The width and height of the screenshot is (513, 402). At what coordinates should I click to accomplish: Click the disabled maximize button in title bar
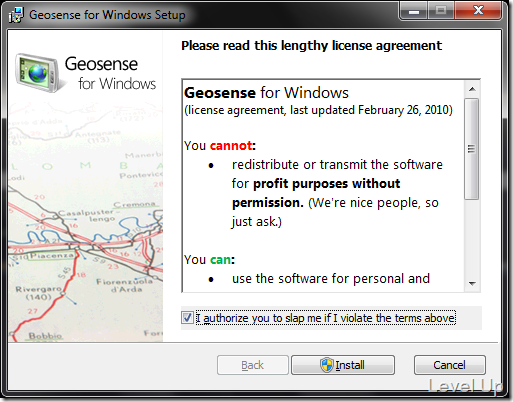coord(441,11)
